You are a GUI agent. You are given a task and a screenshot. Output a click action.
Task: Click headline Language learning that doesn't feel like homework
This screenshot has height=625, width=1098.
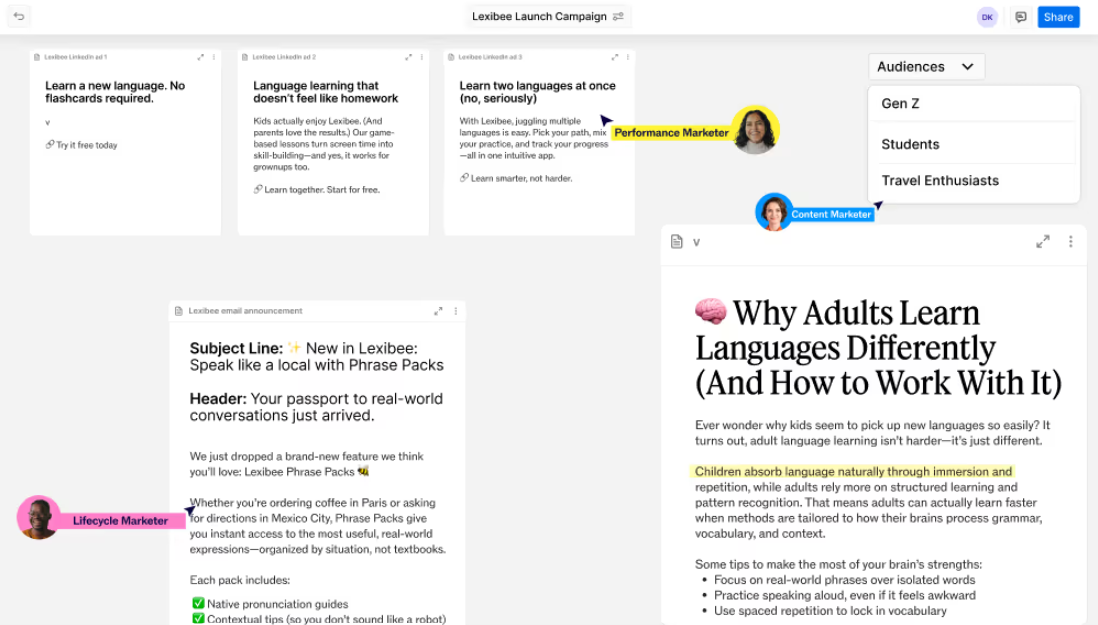click(x=326, y=92)
